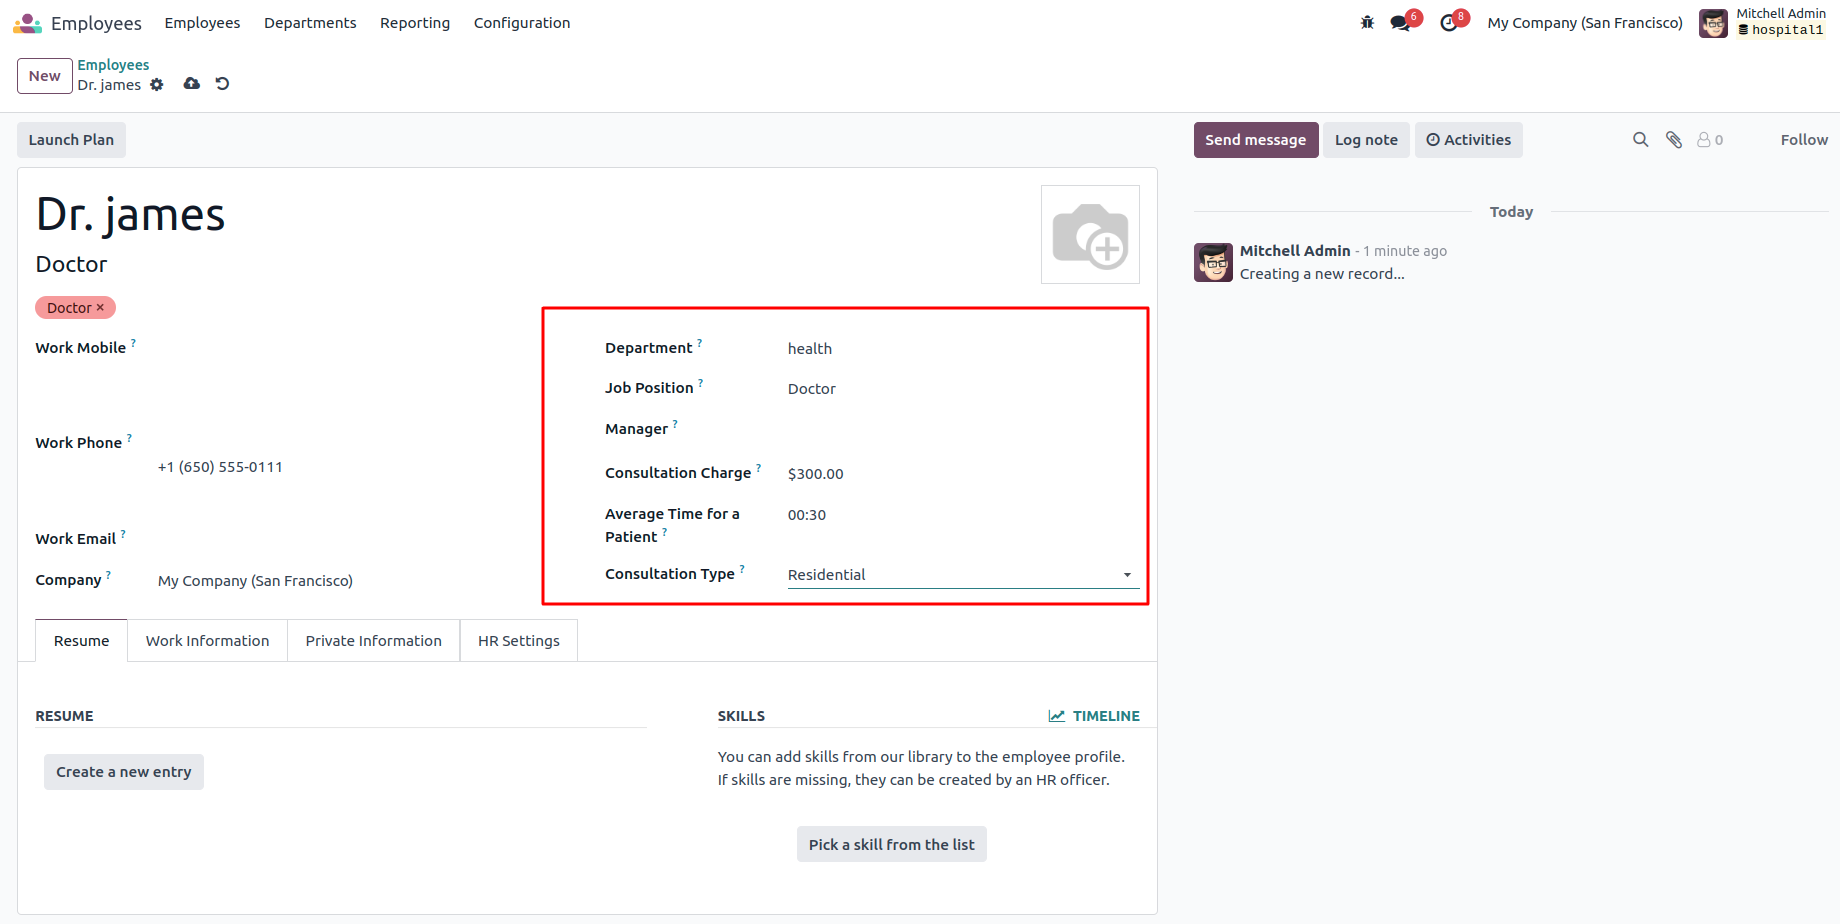The height and width of the screenshot is (924, 1840).
Task: Remove the Doctor tag
Action: click(100, 308)
